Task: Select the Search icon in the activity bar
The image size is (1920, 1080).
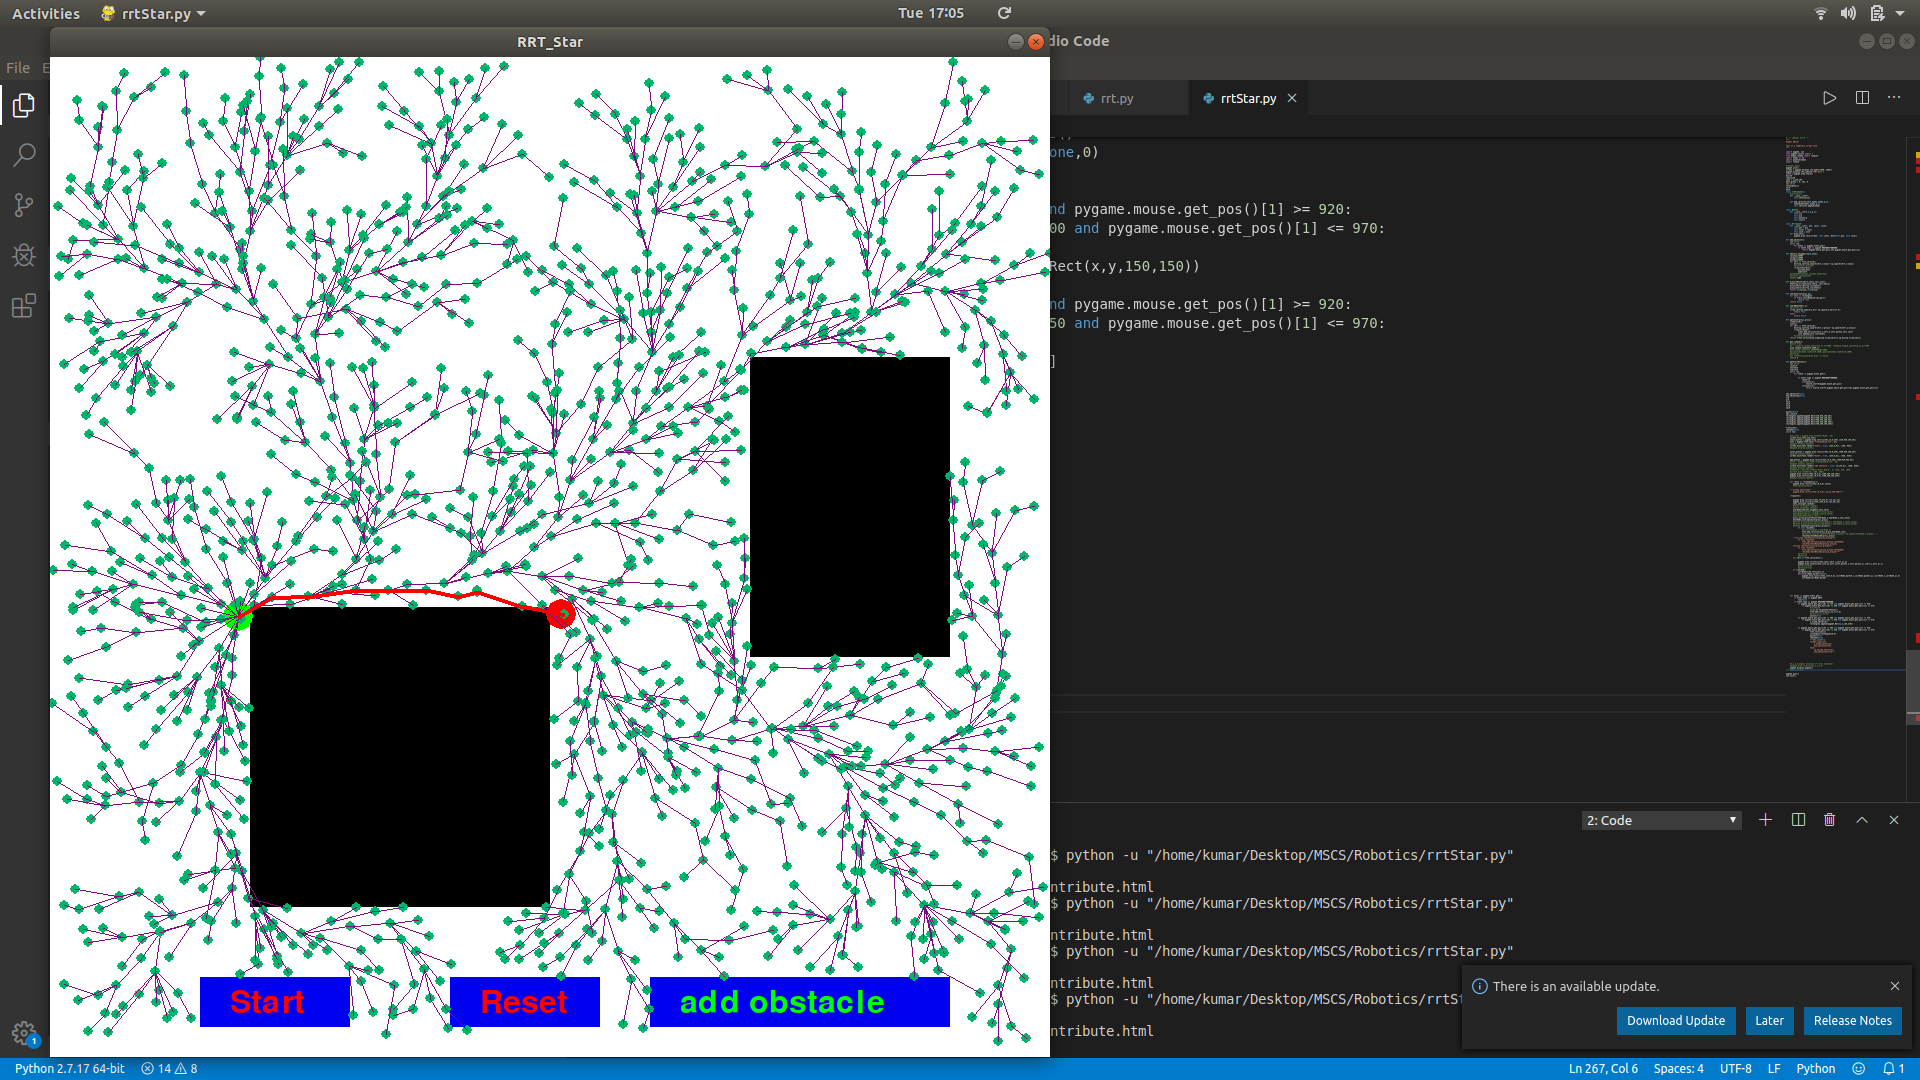Action: (23, 155)
